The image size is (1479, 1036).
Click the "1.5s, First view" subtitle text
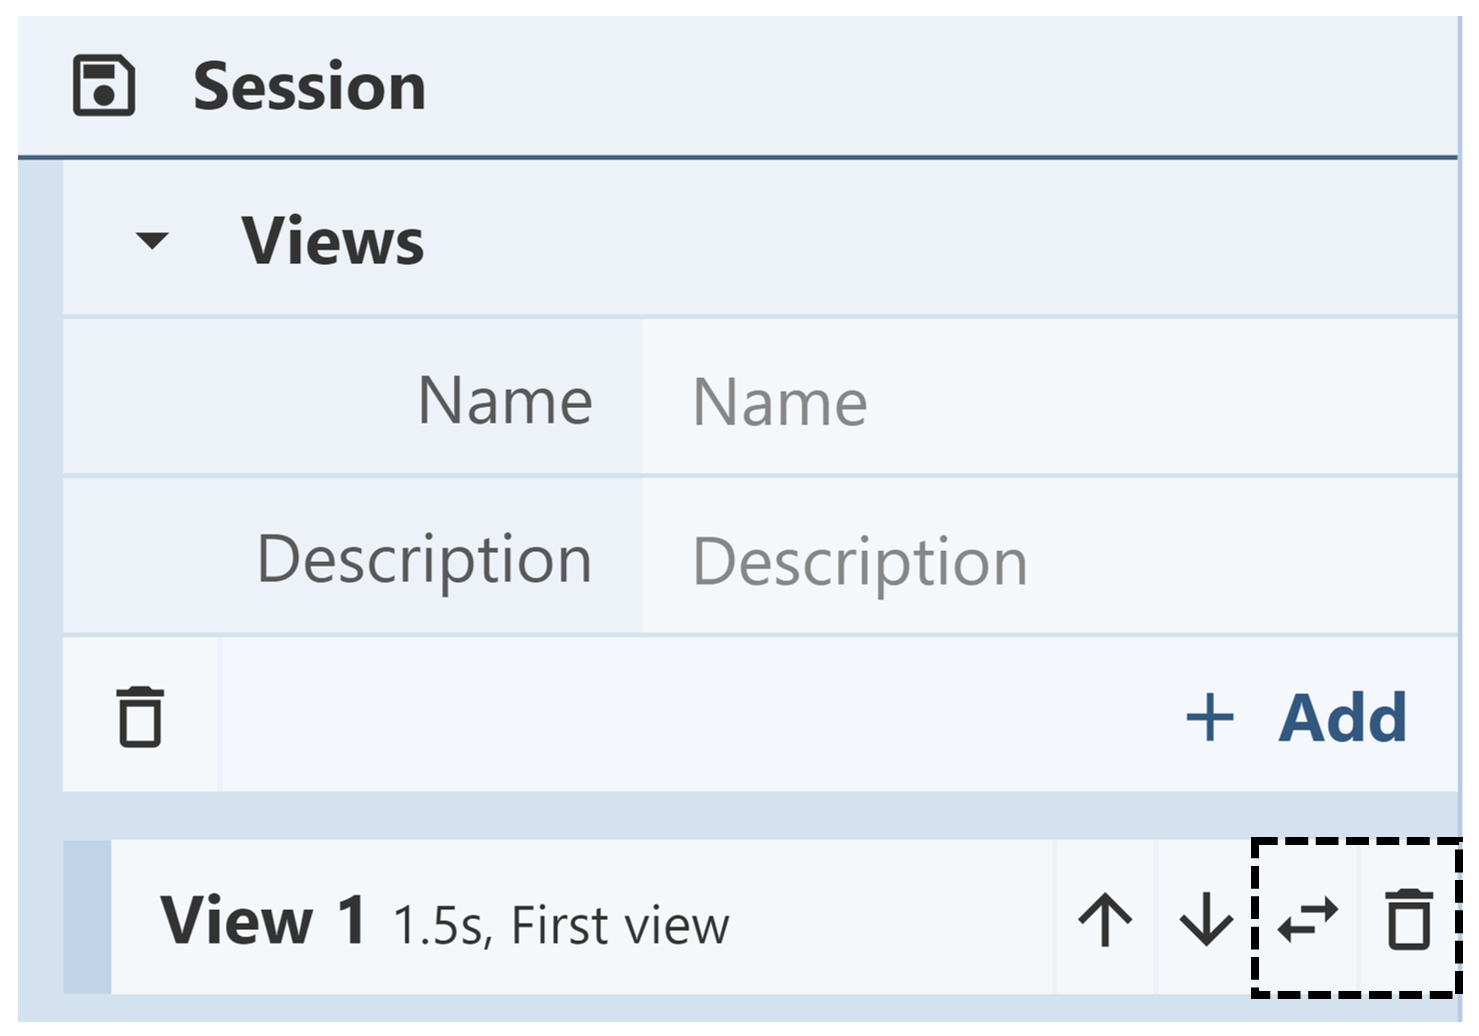[x=561, y=925]
